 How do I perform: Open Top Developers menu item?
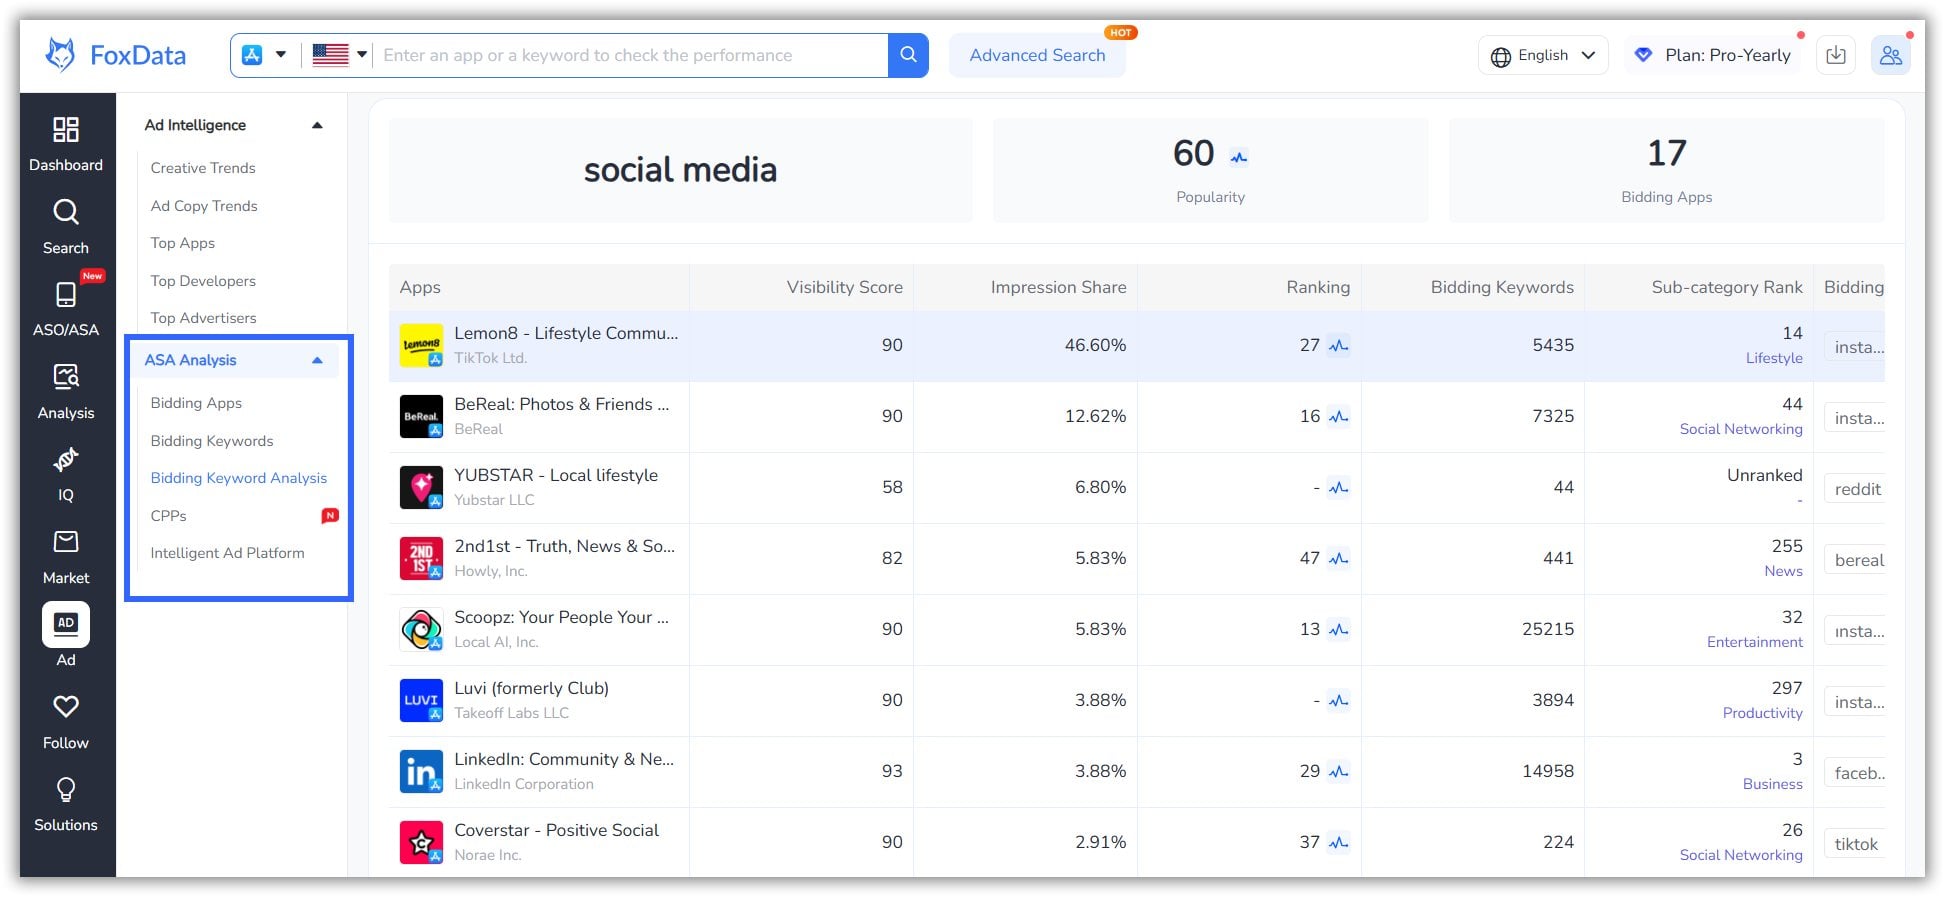tap(203, 281)
